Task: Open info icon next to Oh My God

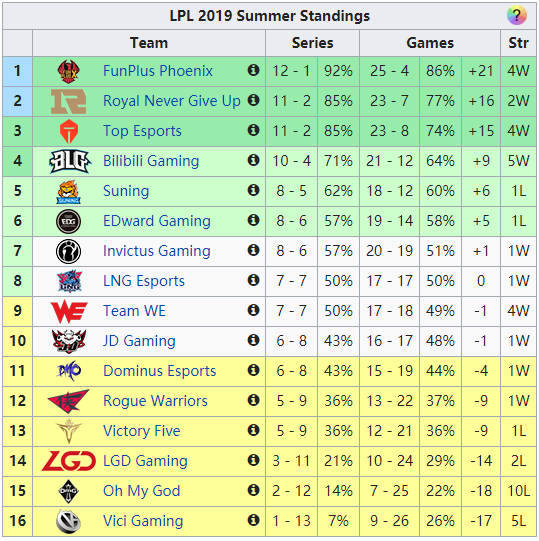Action: (x=253, y=490)
